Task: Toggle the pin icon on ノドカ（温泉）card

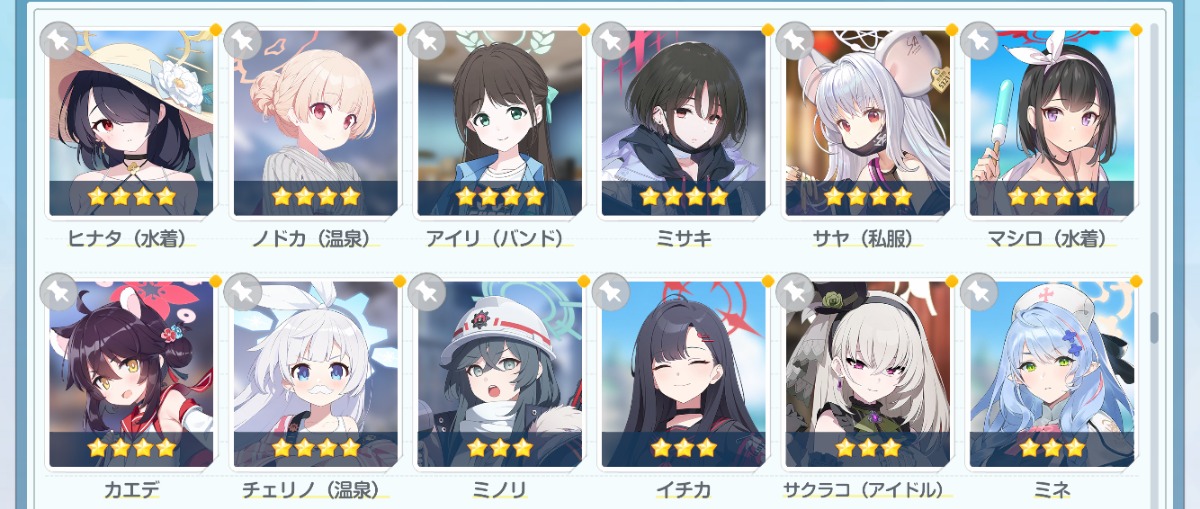Action: [x=243, y=41]
